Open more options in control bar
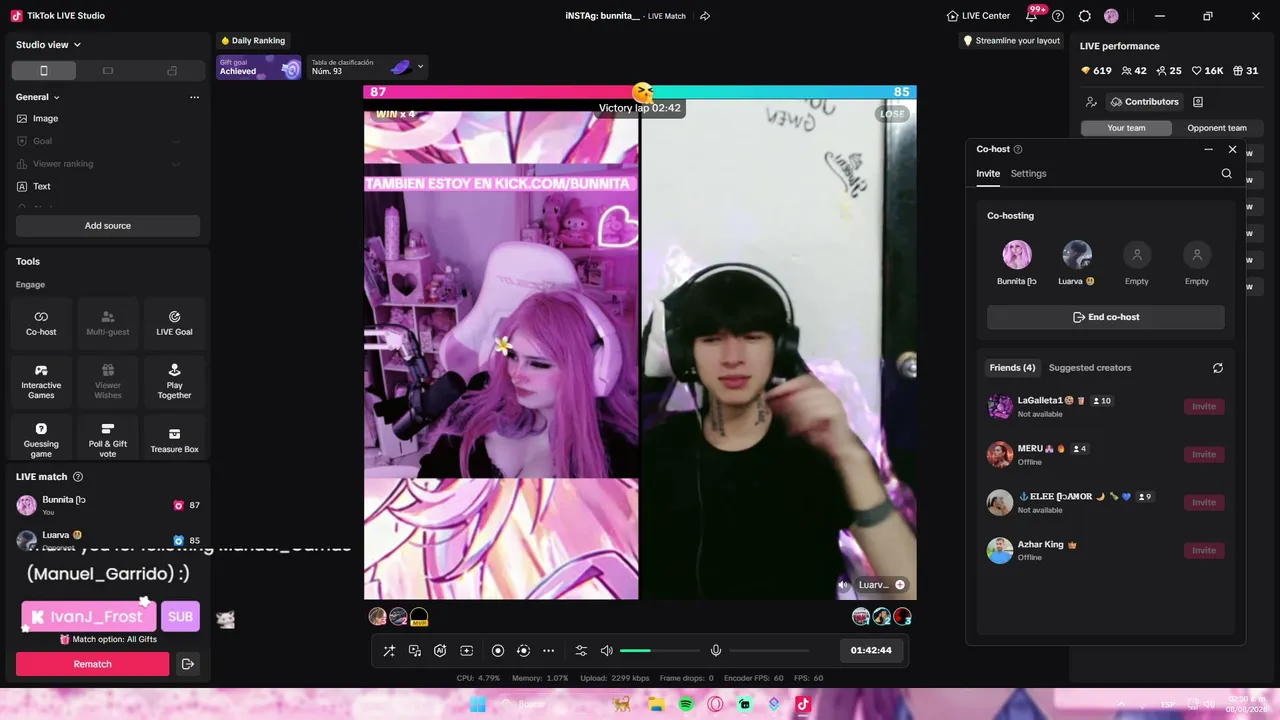 [x=548, y=651]
